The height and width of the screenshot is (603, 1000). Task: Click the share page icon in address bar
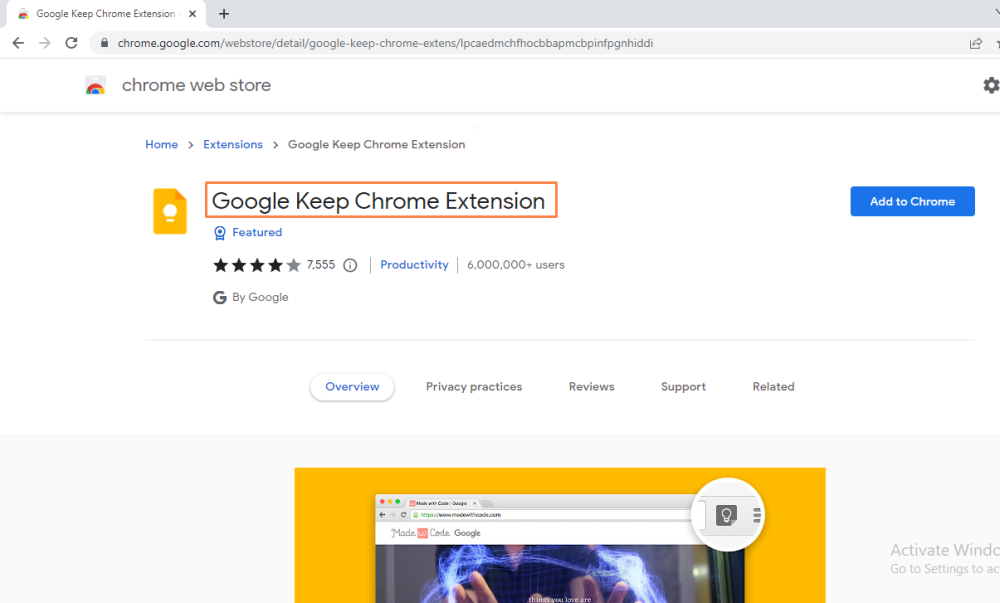click(975, 43)
